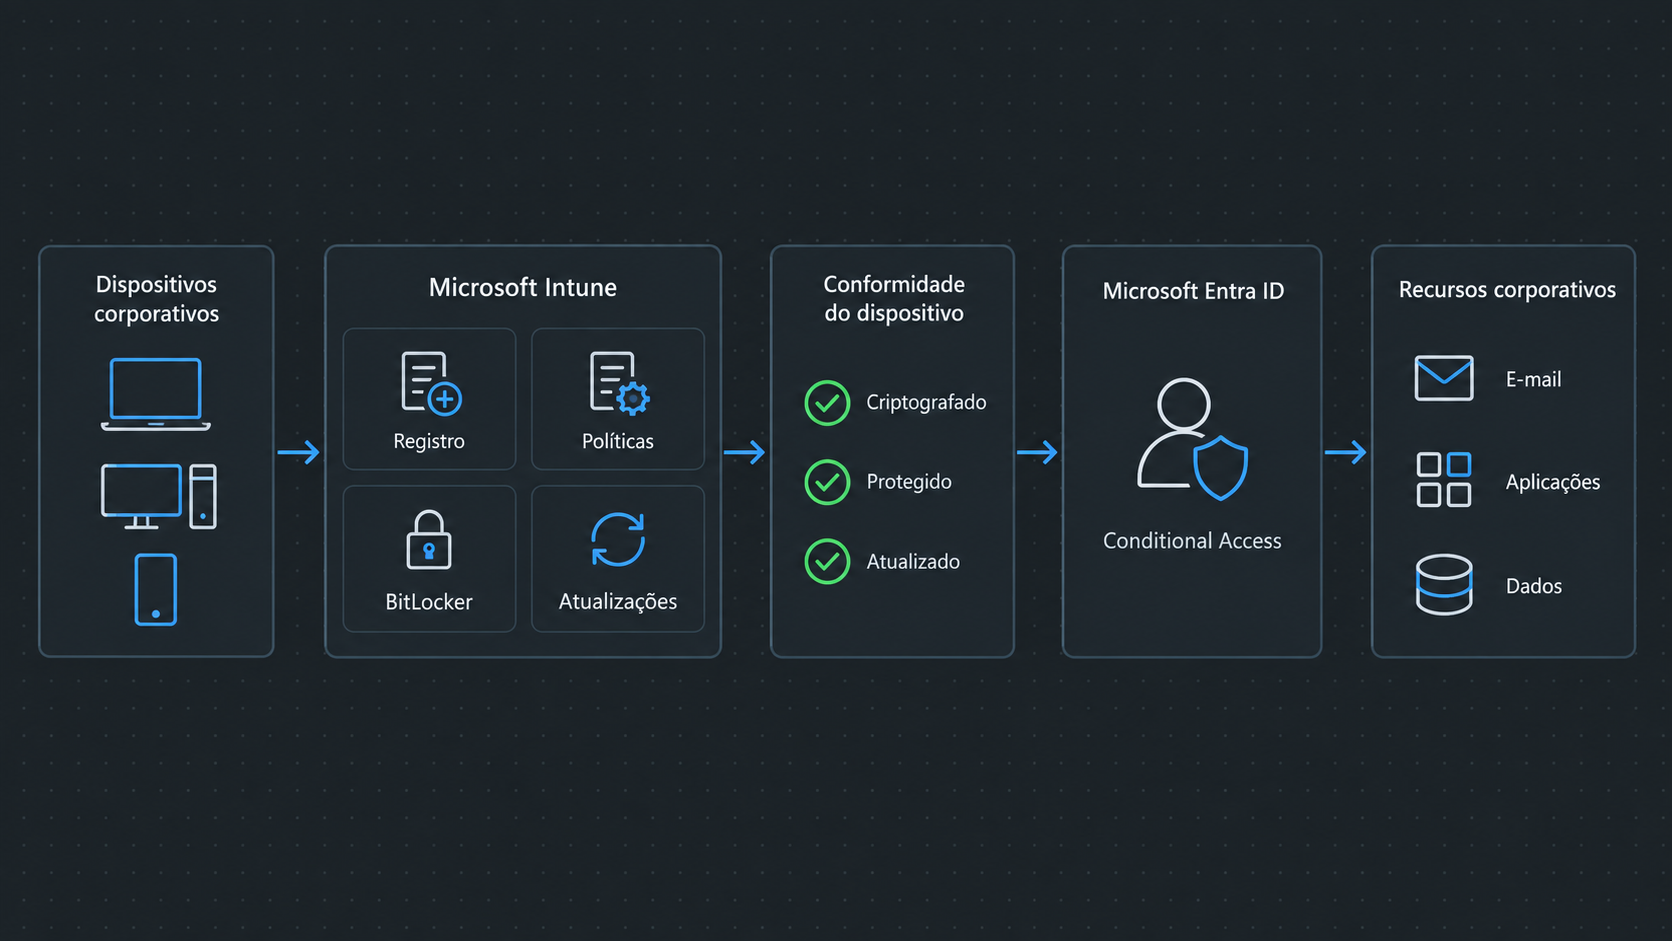Click the Políticas document-gear icon

(619, 383)
